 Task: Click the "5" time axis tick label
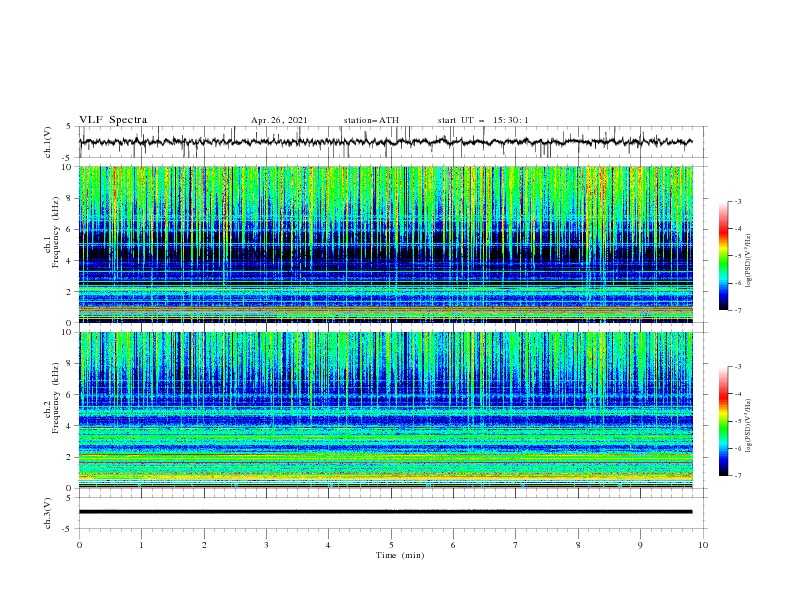pos(391,545)
